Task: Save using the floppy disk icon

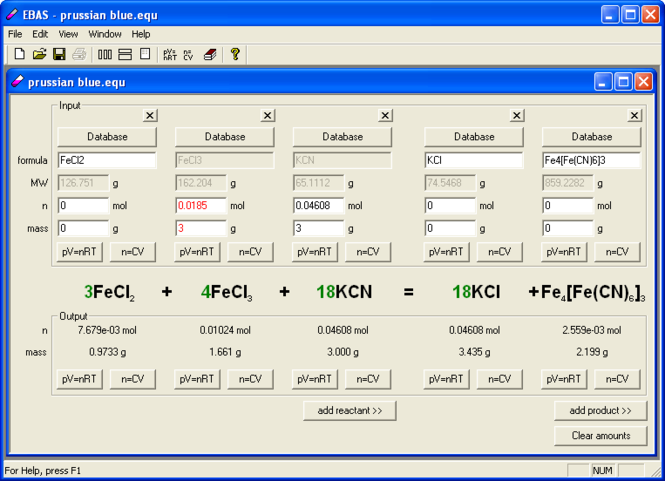Action: [59, 54]
